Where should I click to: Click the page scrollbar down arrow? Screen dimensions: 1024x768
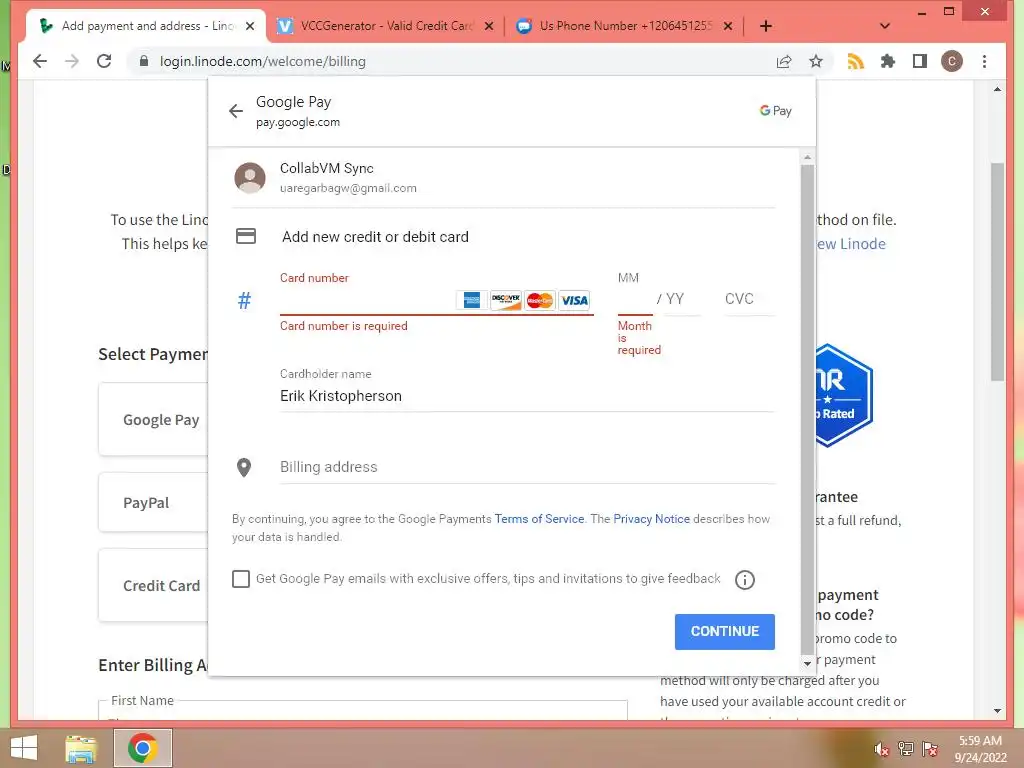click(x=997, y=711)
